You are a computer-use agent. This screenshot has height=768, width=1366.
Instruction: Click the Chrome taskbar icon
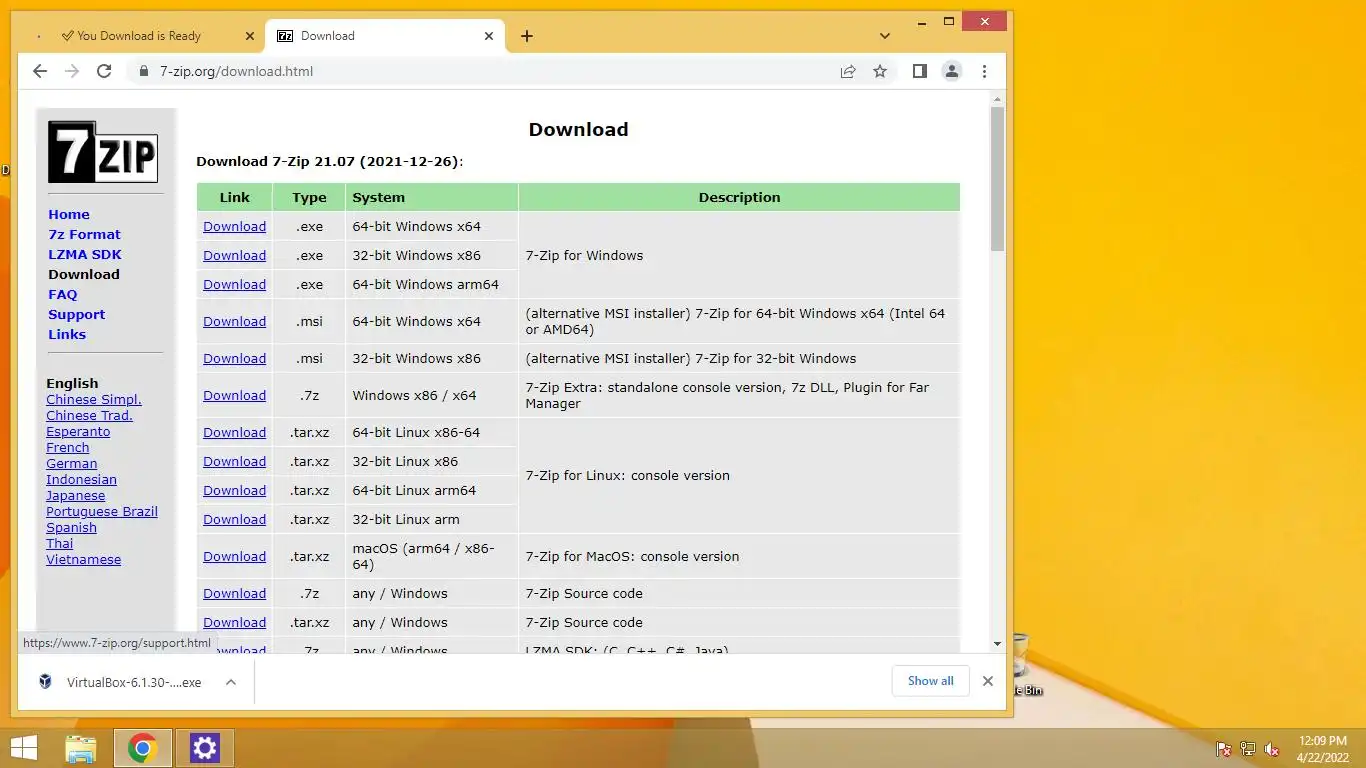tap(143, 748)
